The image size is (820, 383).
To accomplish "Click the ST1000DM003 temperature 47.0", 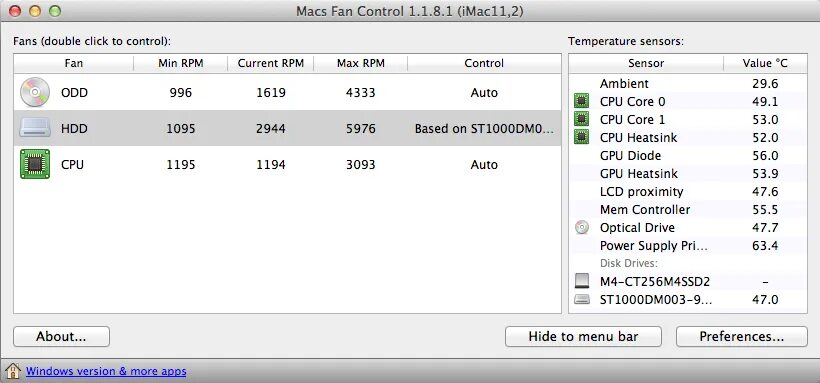I will pyautogui.click(x=765, y=300).
